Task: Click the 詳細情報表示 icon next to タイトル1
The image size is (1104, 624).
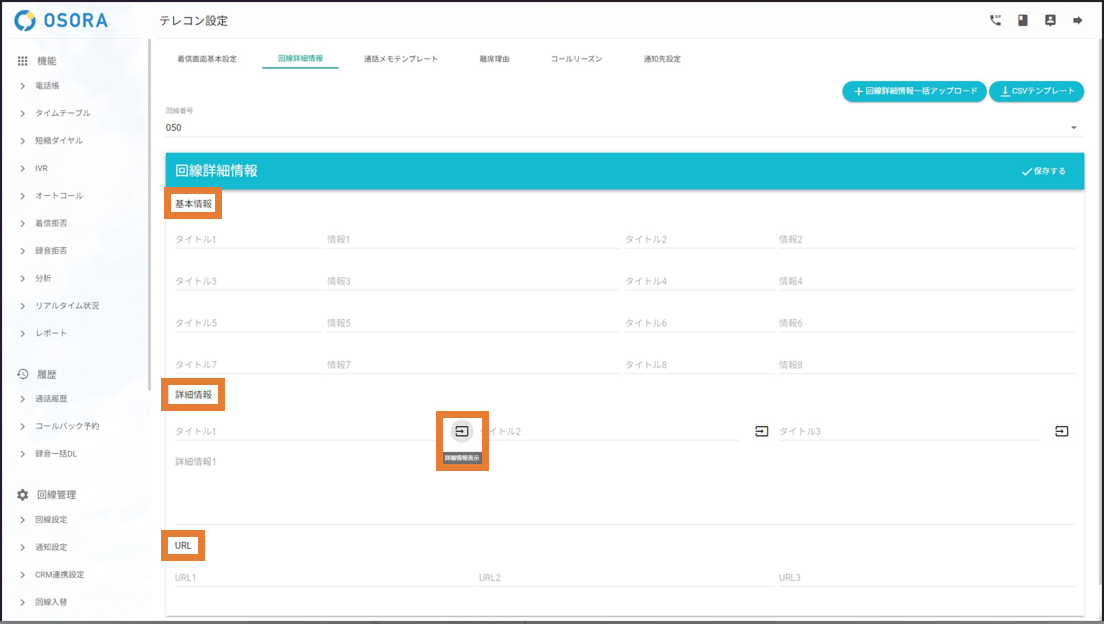Action: (x=461, y=431)
